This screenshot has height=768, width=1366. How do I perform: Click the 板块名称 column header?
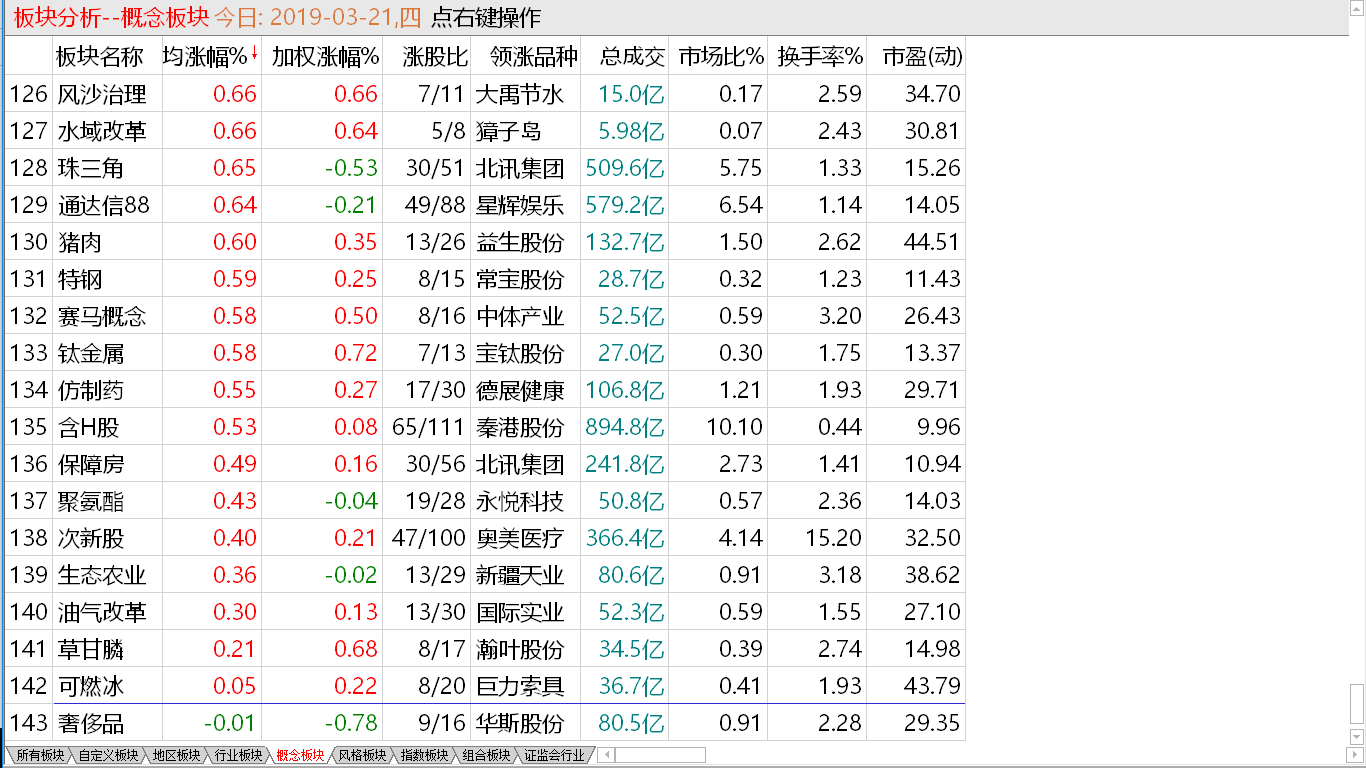coord(99,57)
